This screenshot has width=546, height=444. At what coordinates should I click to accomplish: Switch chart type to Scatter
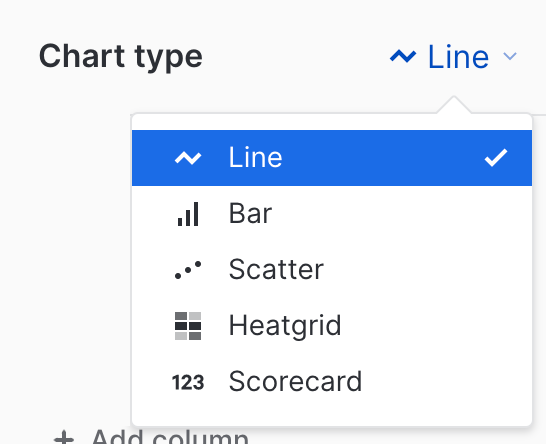tap(332, 270)
